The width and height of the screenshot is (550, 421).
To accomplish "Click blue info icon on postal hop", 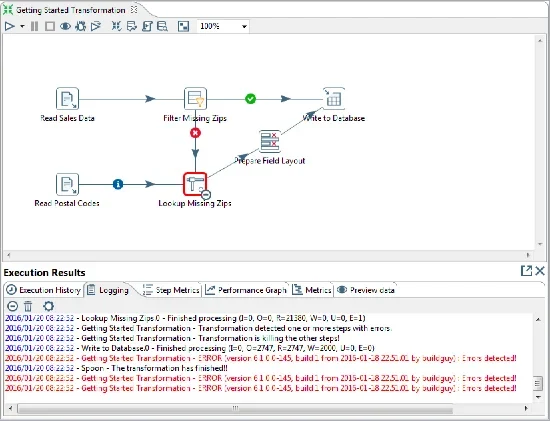I will (x=118, y=184).
